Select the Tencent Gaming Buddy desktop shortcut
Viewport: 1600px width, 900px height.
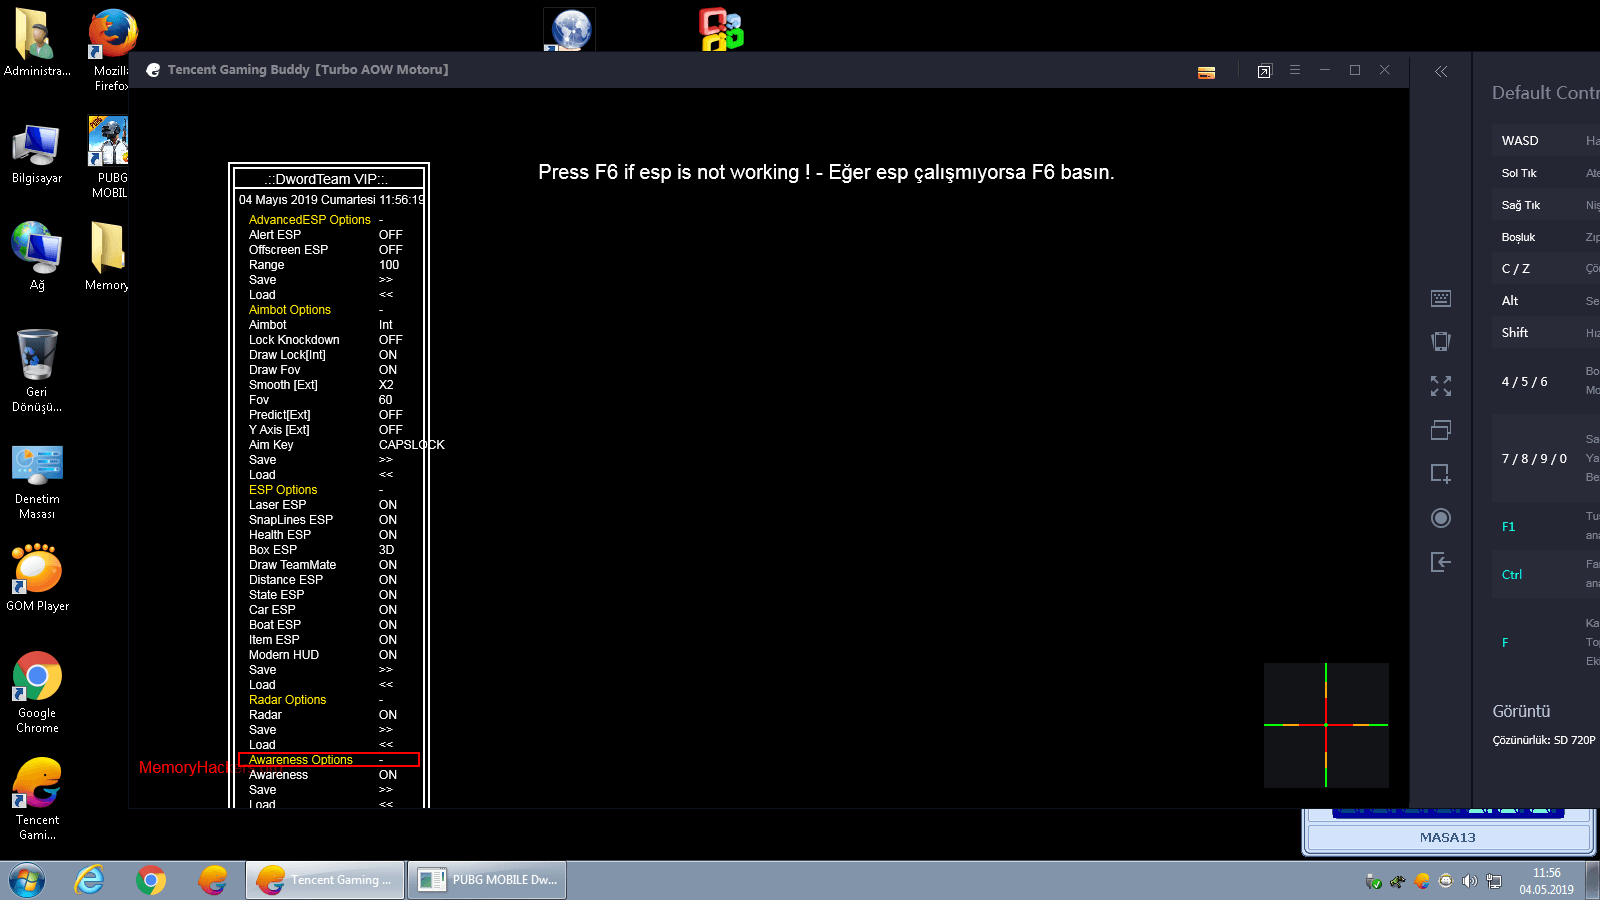click(37, 799)
